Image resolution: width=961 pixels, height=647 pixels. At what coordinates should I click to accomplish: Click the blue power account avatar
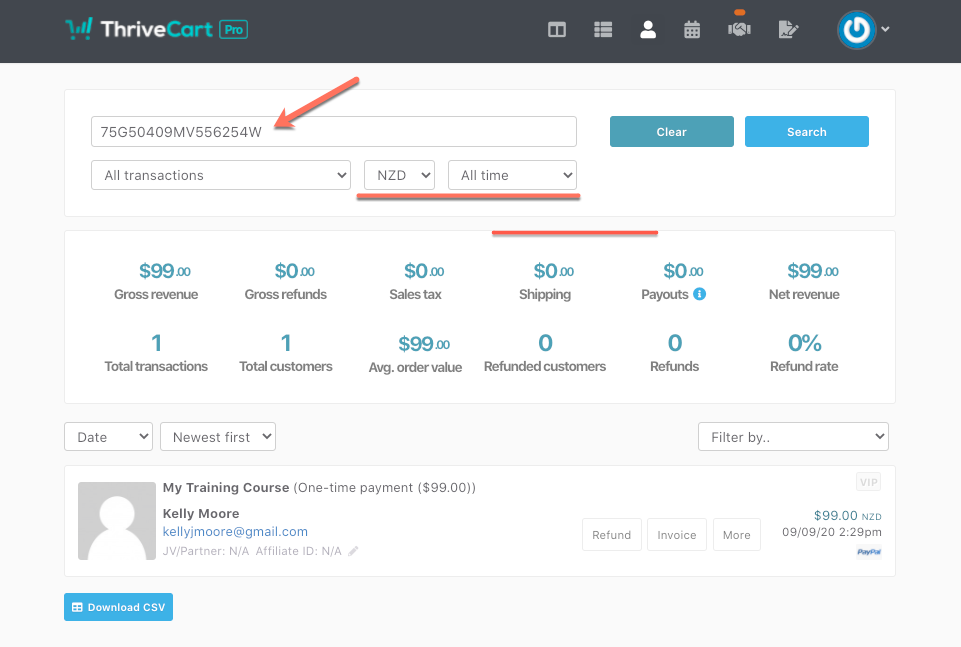pos(856,29)
